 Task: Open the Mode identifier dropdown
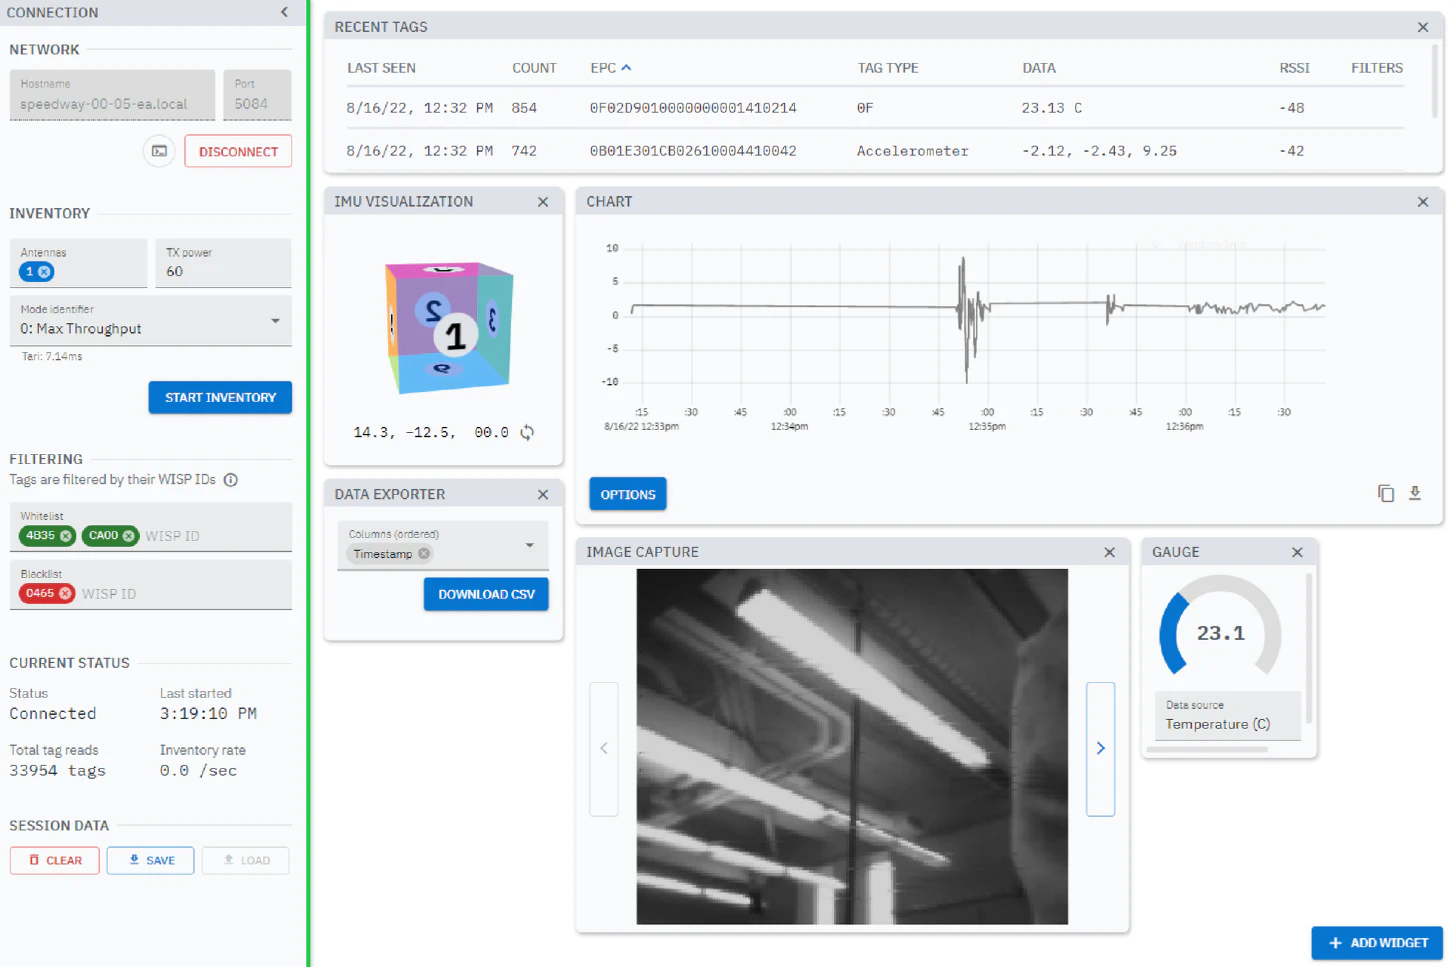pyautogui.click(x=275, y=321)
